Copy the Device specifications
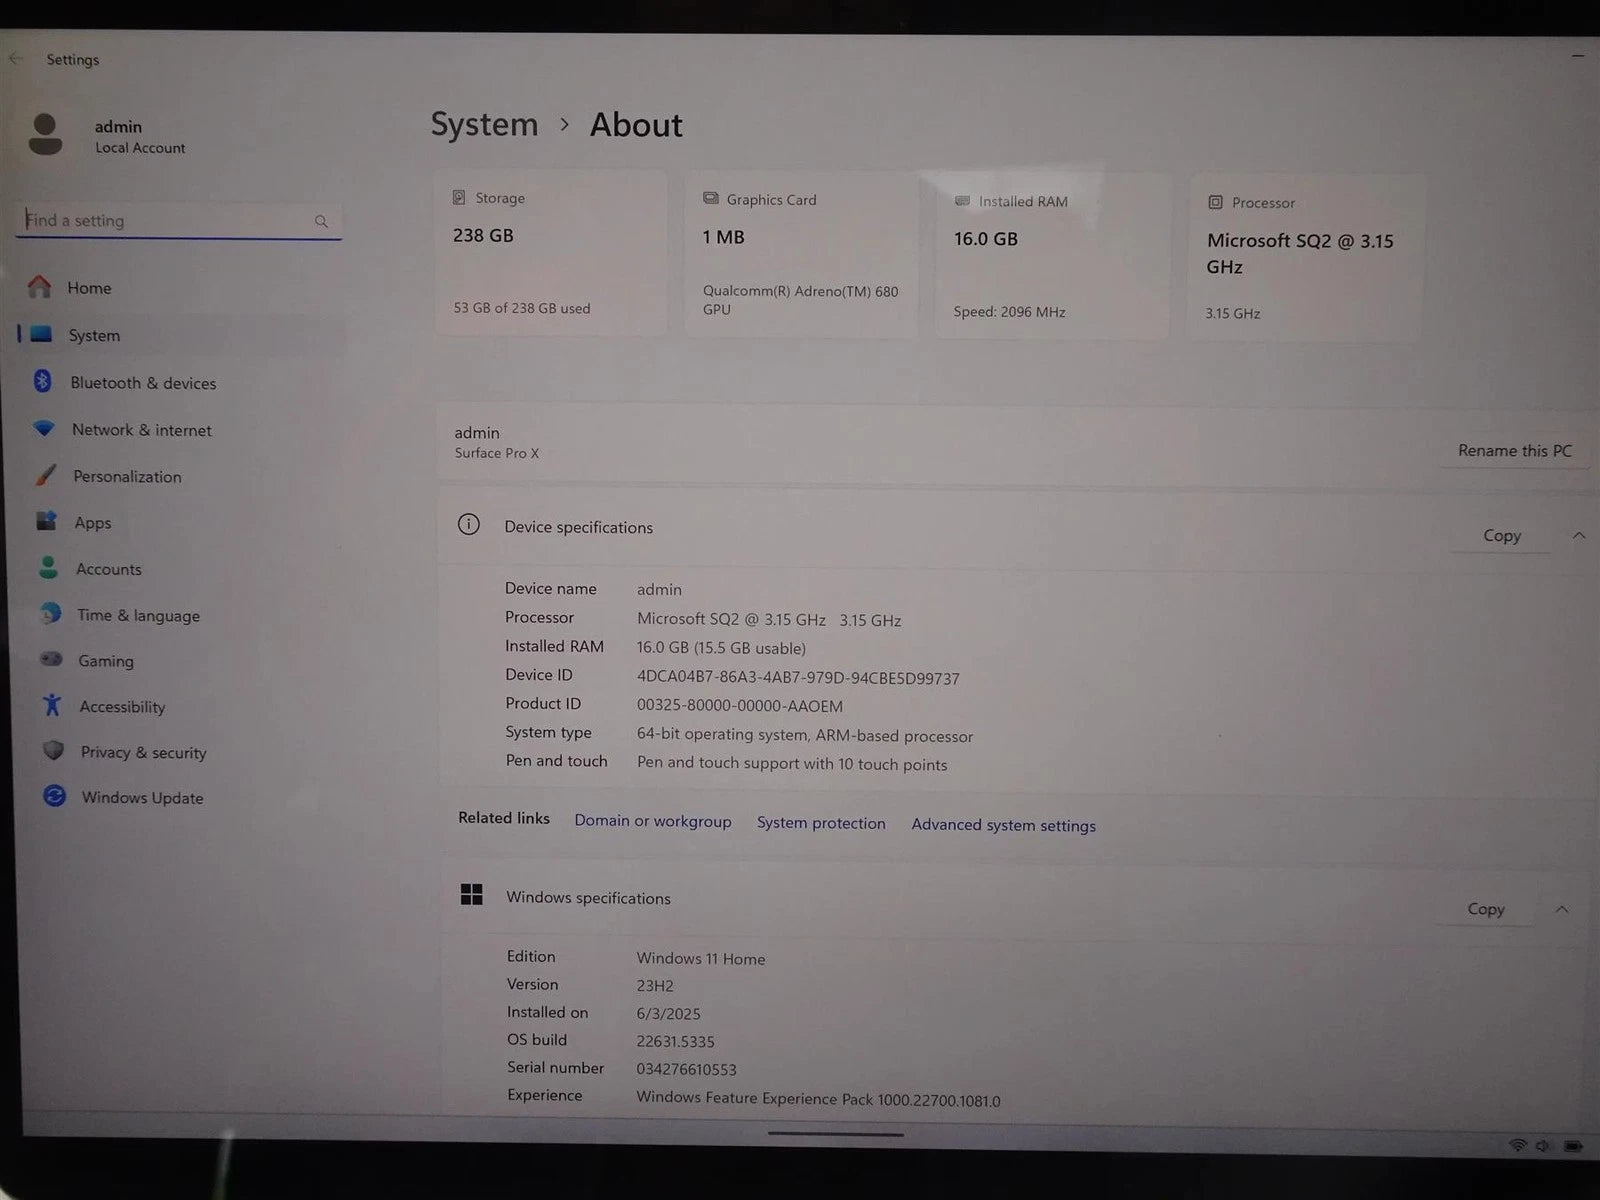Viewport: 1600px width, 1200px height. click(1502, 536)
